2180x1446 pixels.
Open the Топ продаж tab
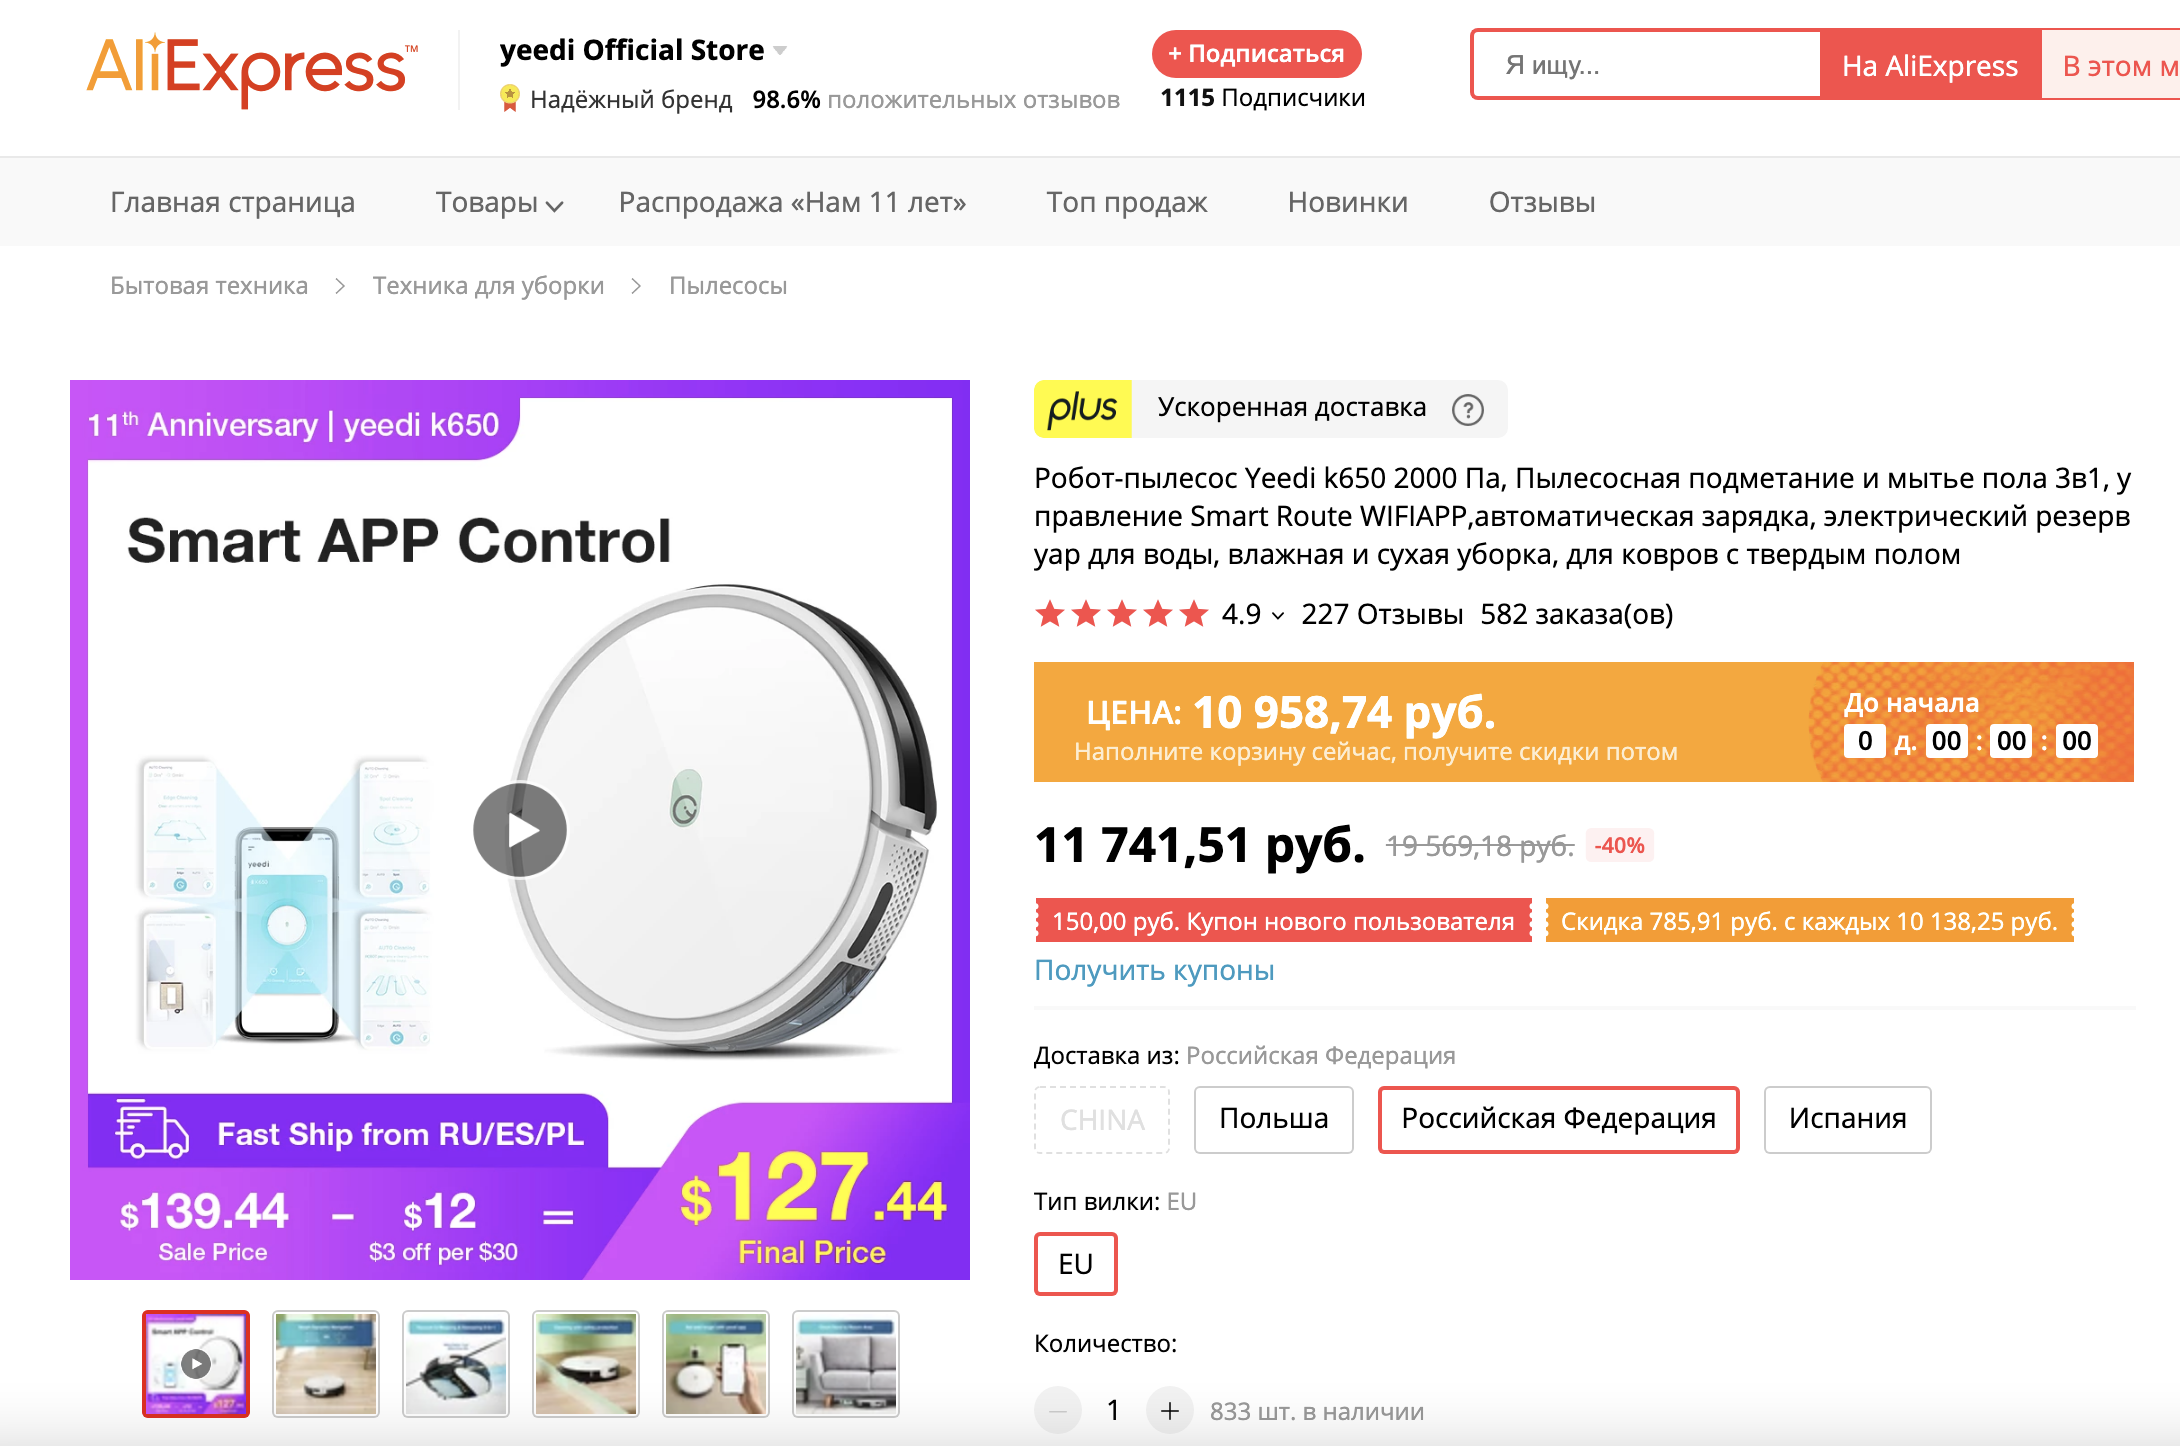[x=1126, y=203]
